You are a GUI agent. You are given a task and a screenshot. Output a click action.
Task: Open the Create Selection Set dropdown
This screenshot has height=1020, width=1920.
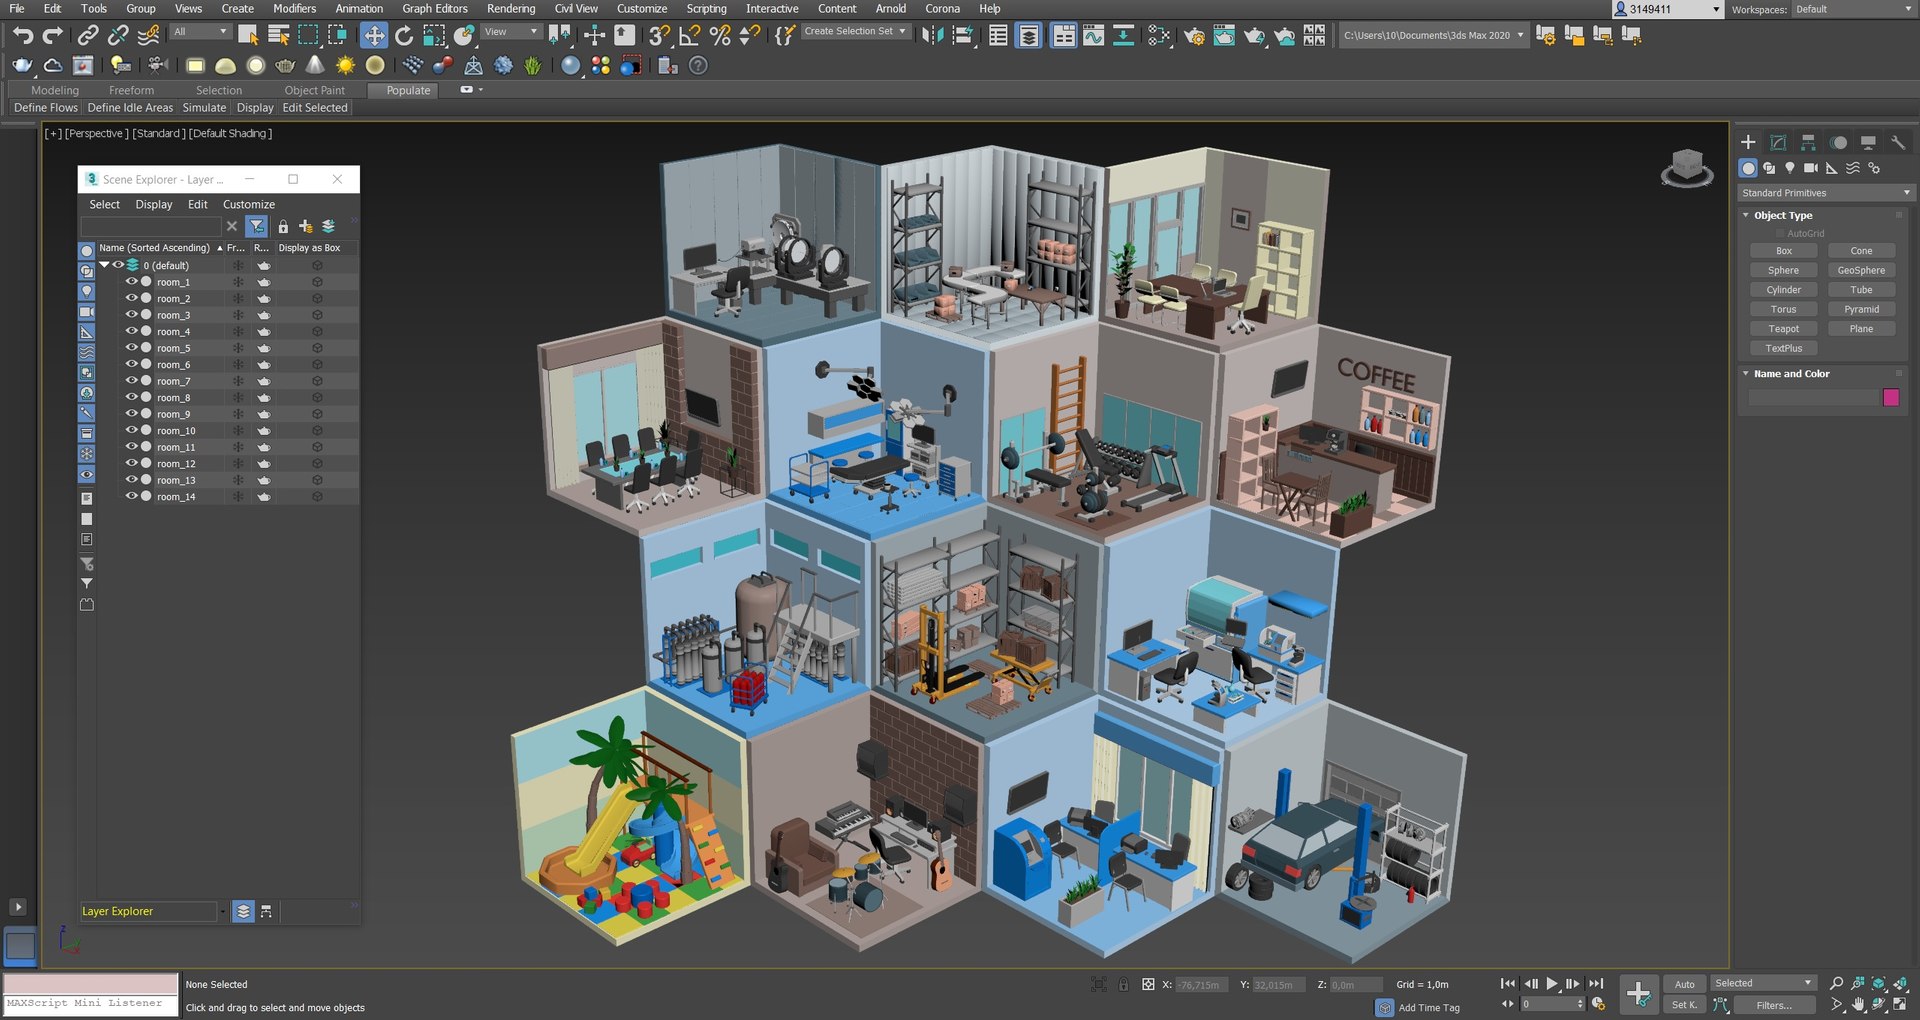(856, 32)
